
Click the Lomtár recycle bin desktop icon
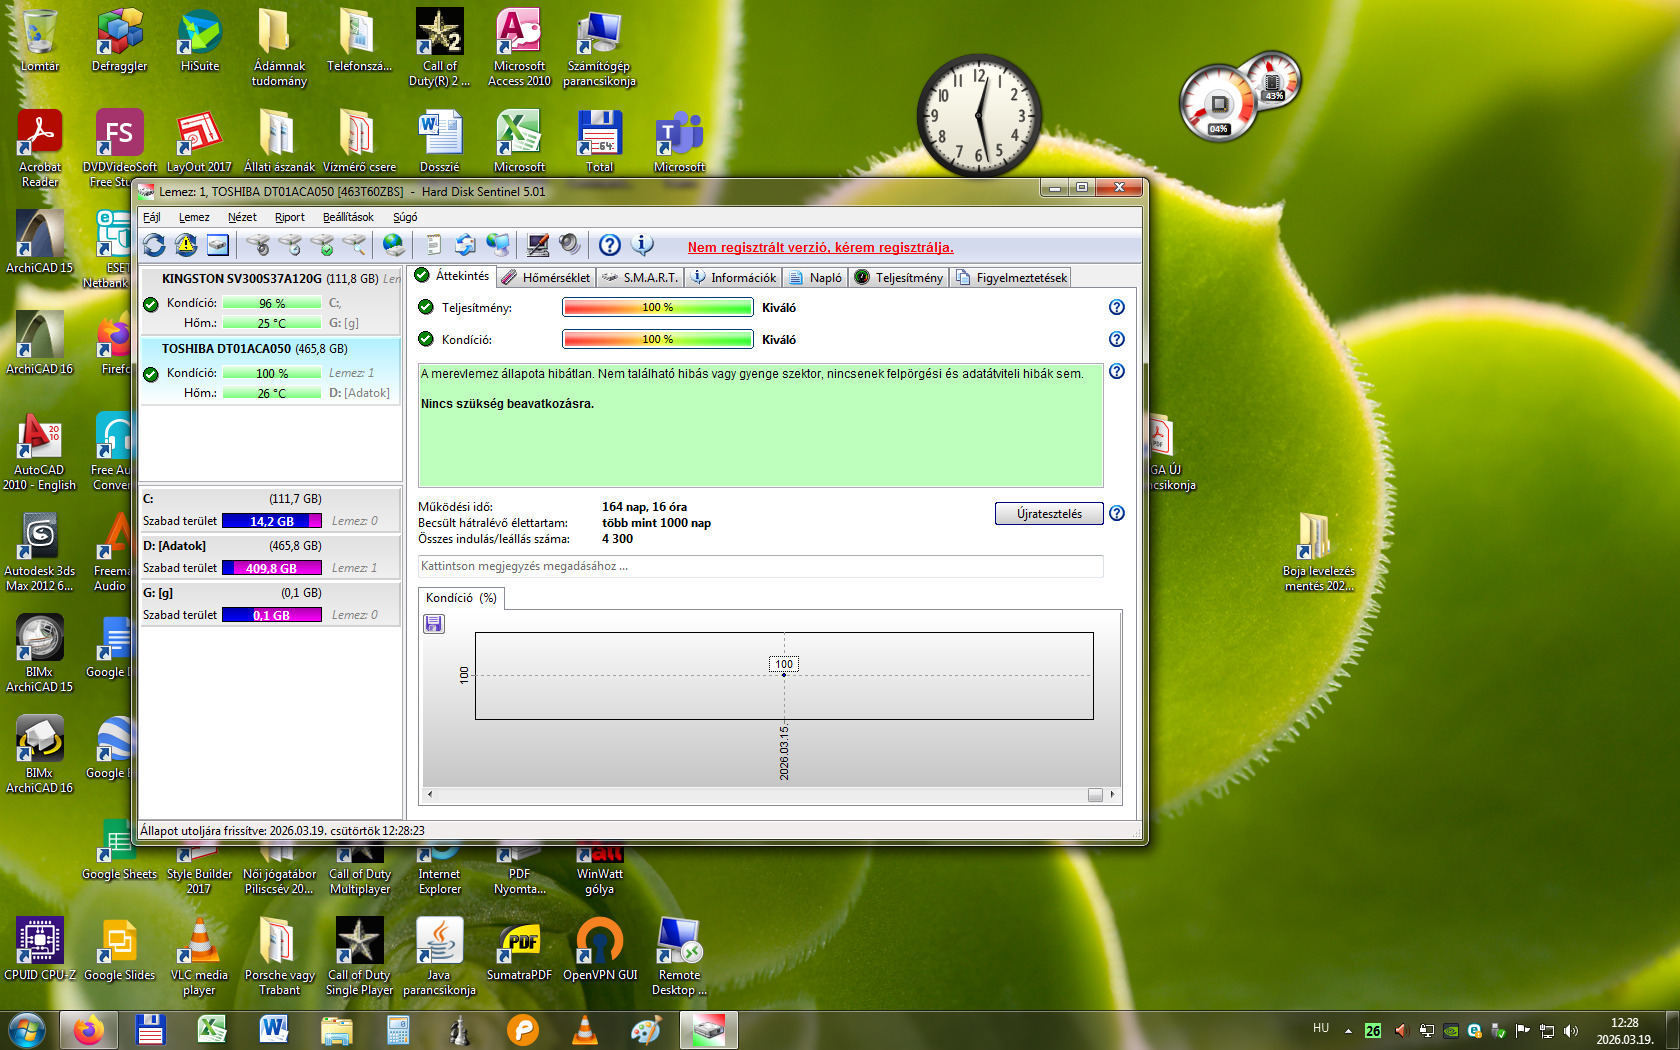pos(40,40)
